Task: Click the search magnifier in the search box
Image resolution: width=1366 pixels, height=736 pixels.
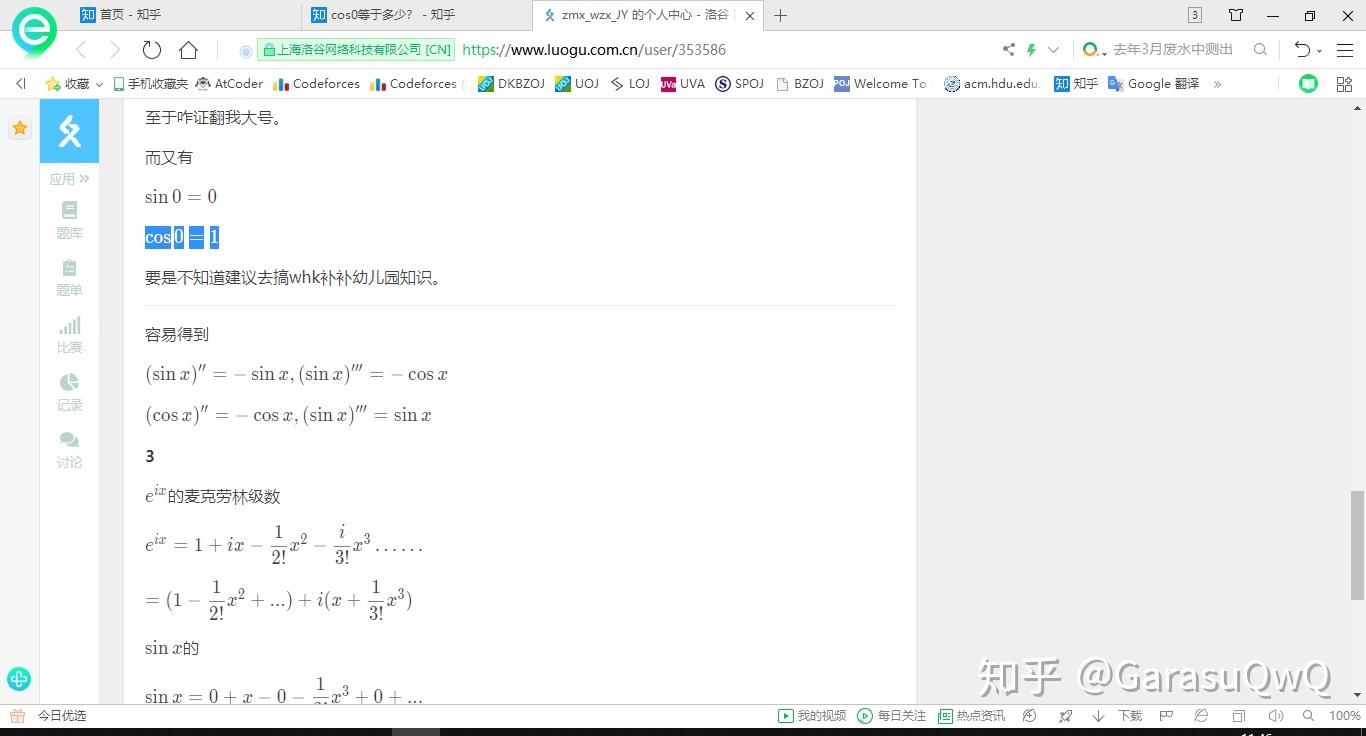Action: coord(1260,49)
